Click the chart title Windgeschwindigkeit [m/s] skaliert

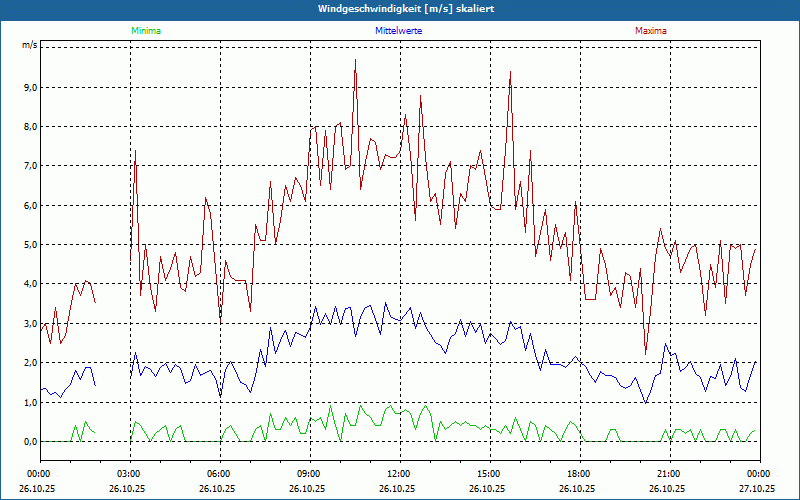point(406,9)
